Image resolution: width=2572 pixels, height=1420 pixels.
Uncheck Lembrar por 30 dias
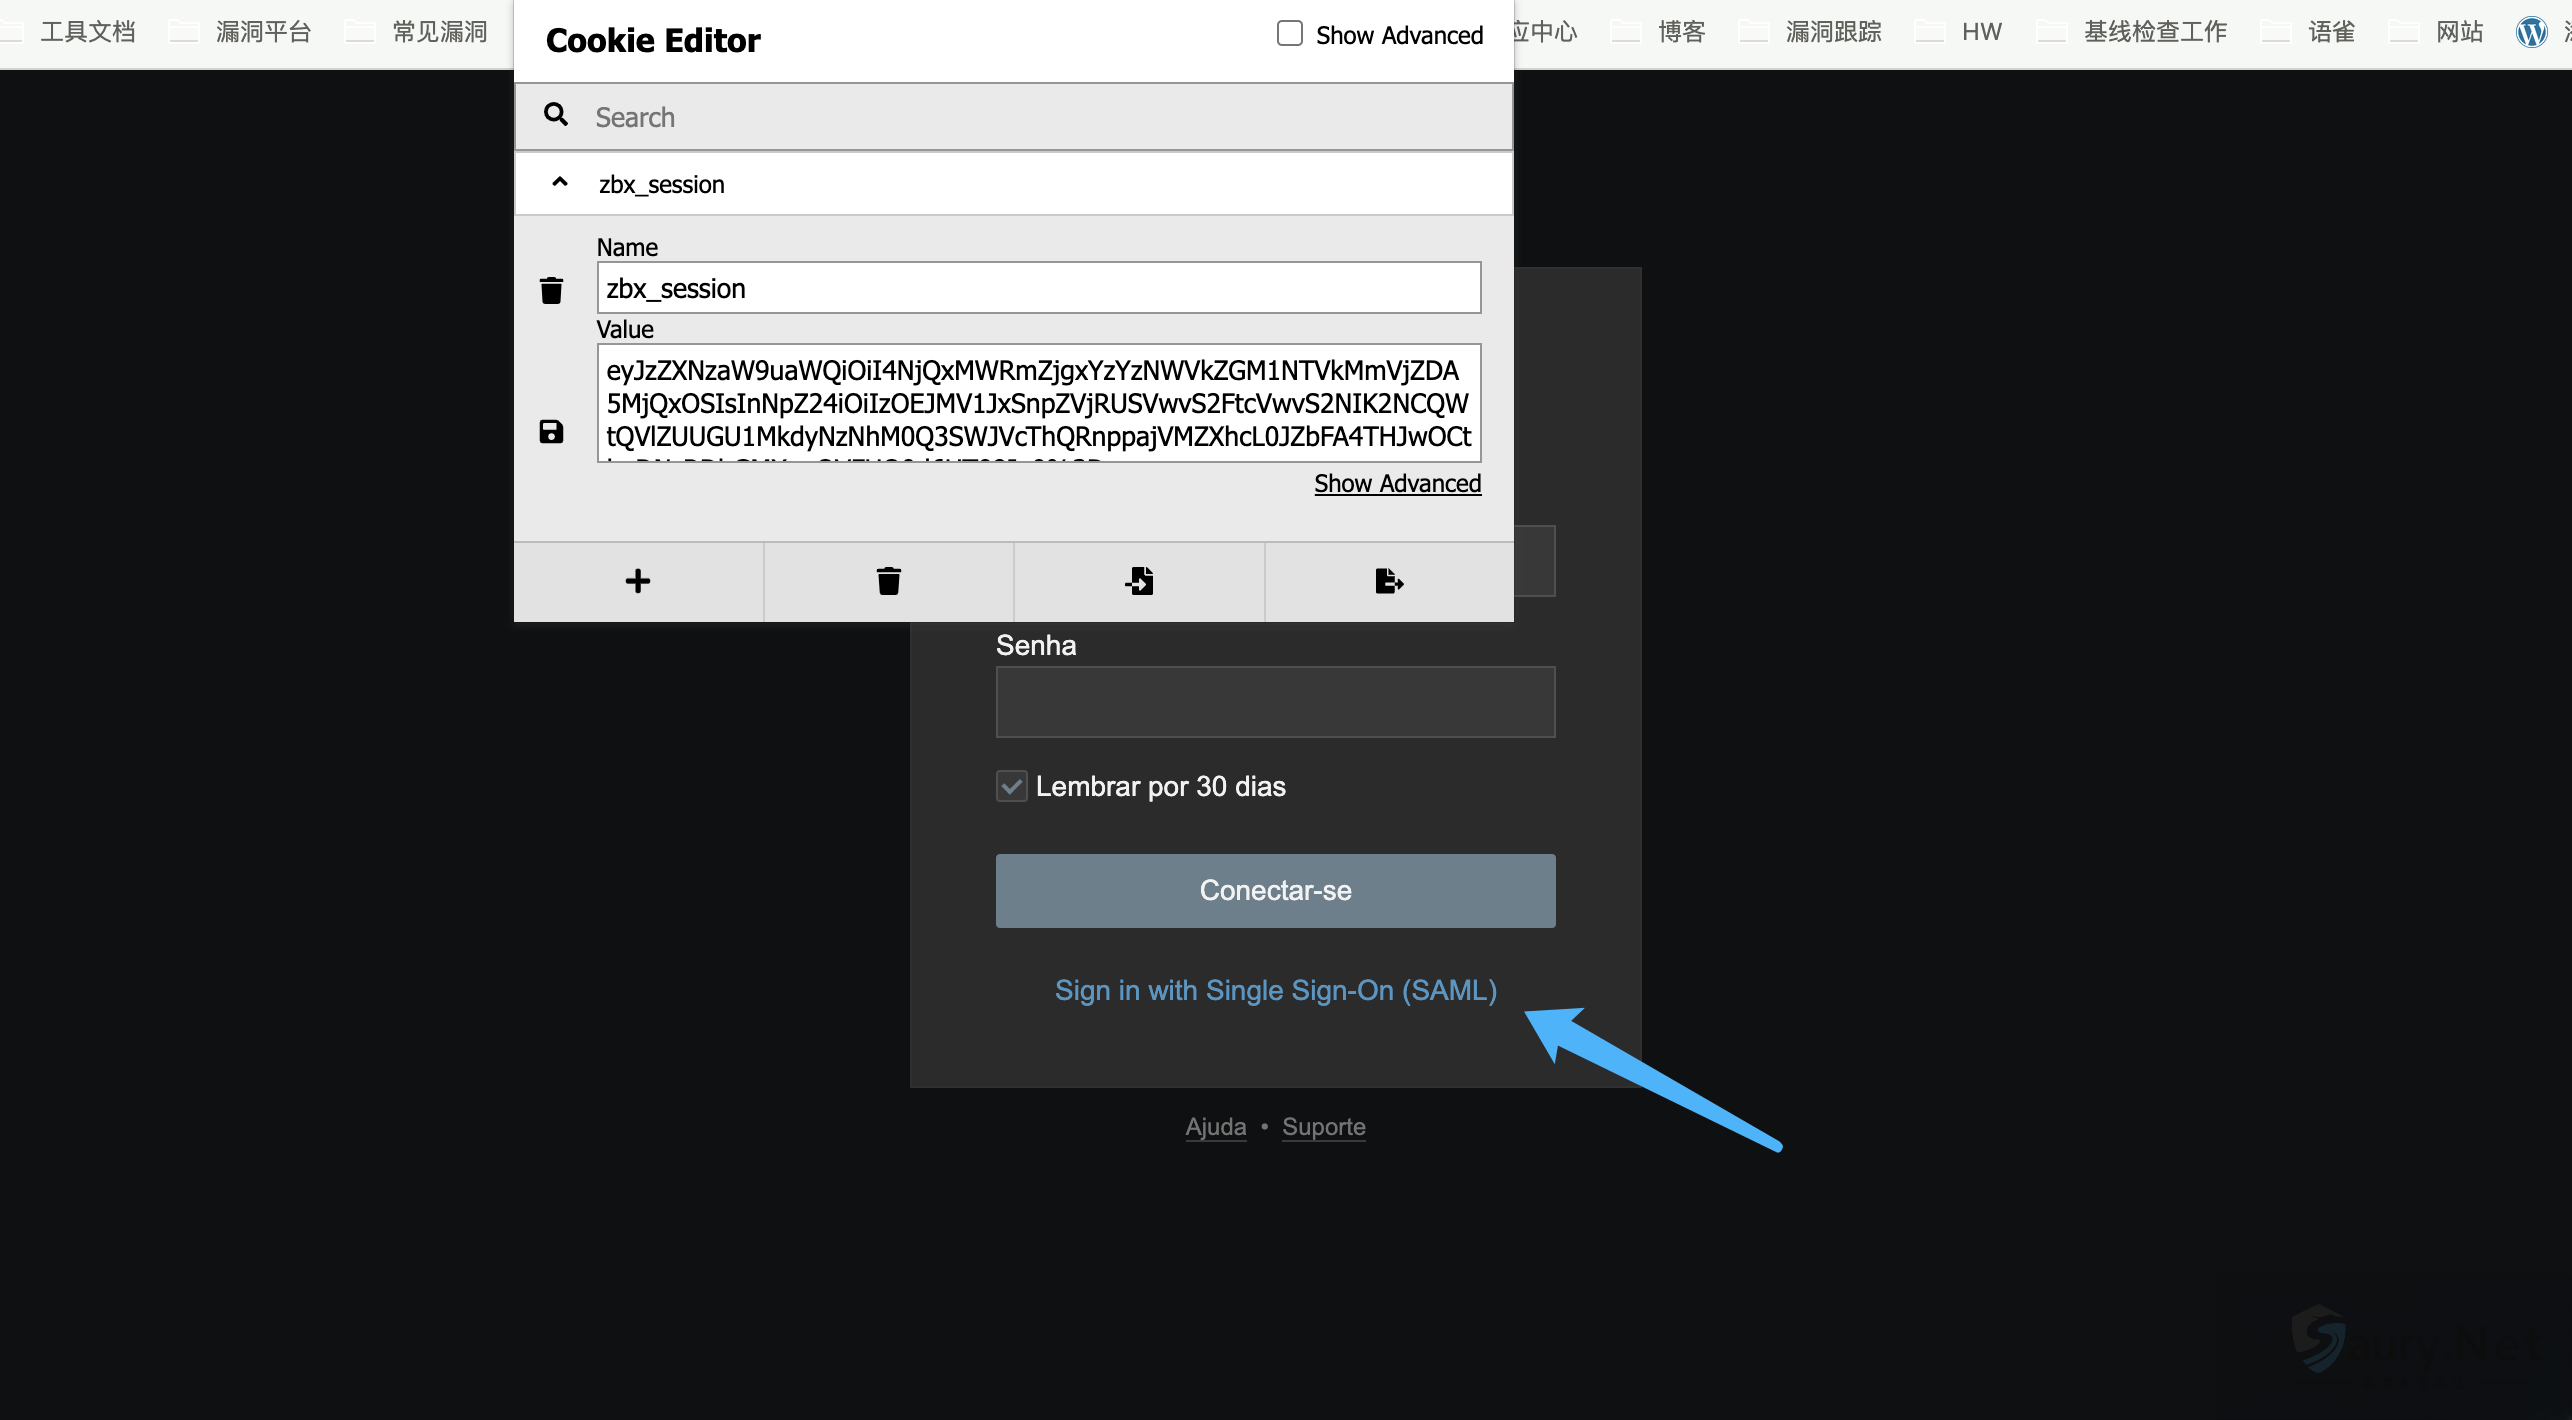click(x=1012, y=786)
